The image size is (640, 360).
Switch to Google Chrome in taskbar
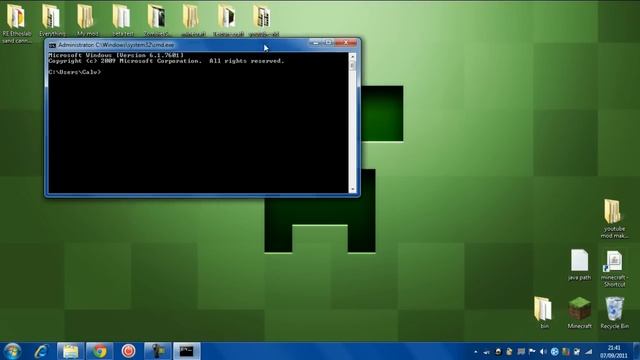pyautogui.click(x=99, y=351)
